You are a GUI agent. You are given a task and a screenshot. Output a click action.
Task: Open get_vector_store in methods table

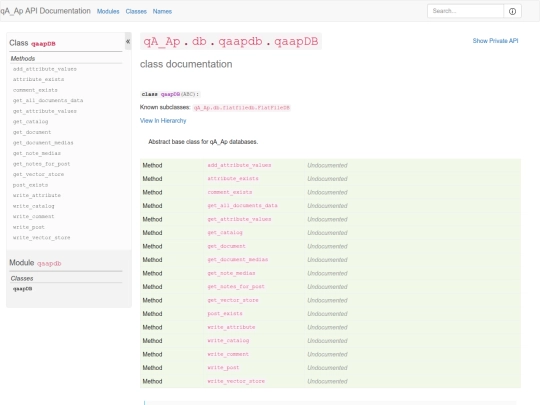(233, 300)
